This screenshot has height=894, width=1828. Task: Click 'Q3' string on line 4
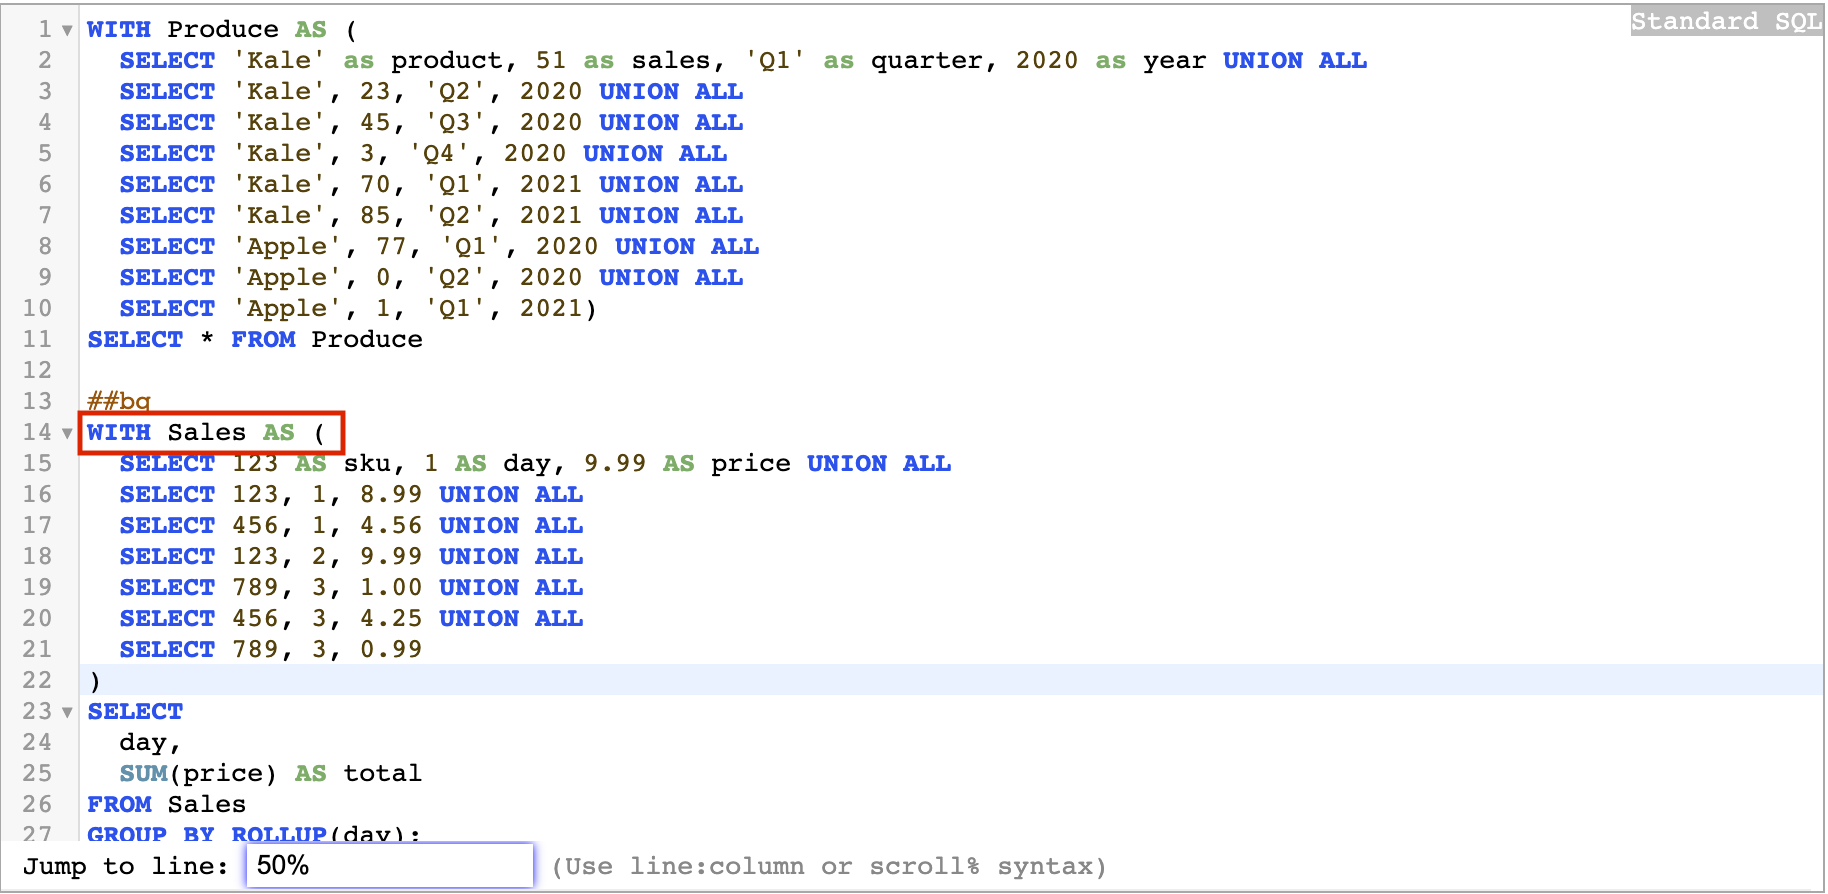pos(455,123)
